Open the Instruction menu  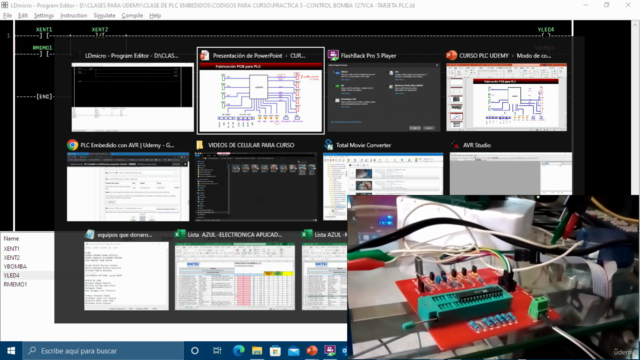pos(73,16)
